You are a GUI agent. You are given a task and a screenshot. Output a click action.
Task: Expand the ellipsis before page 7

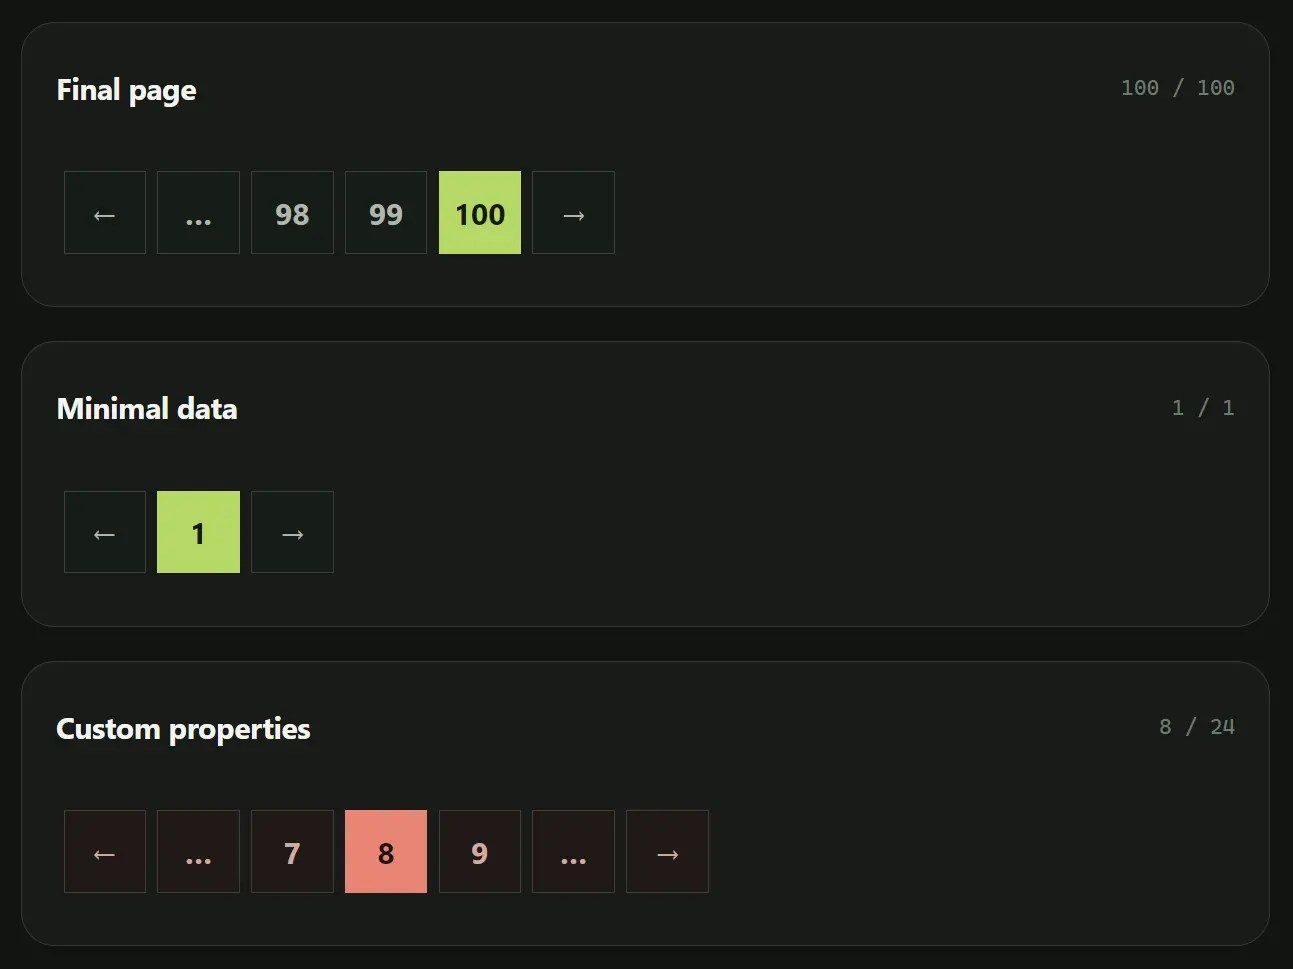(198, 851)
